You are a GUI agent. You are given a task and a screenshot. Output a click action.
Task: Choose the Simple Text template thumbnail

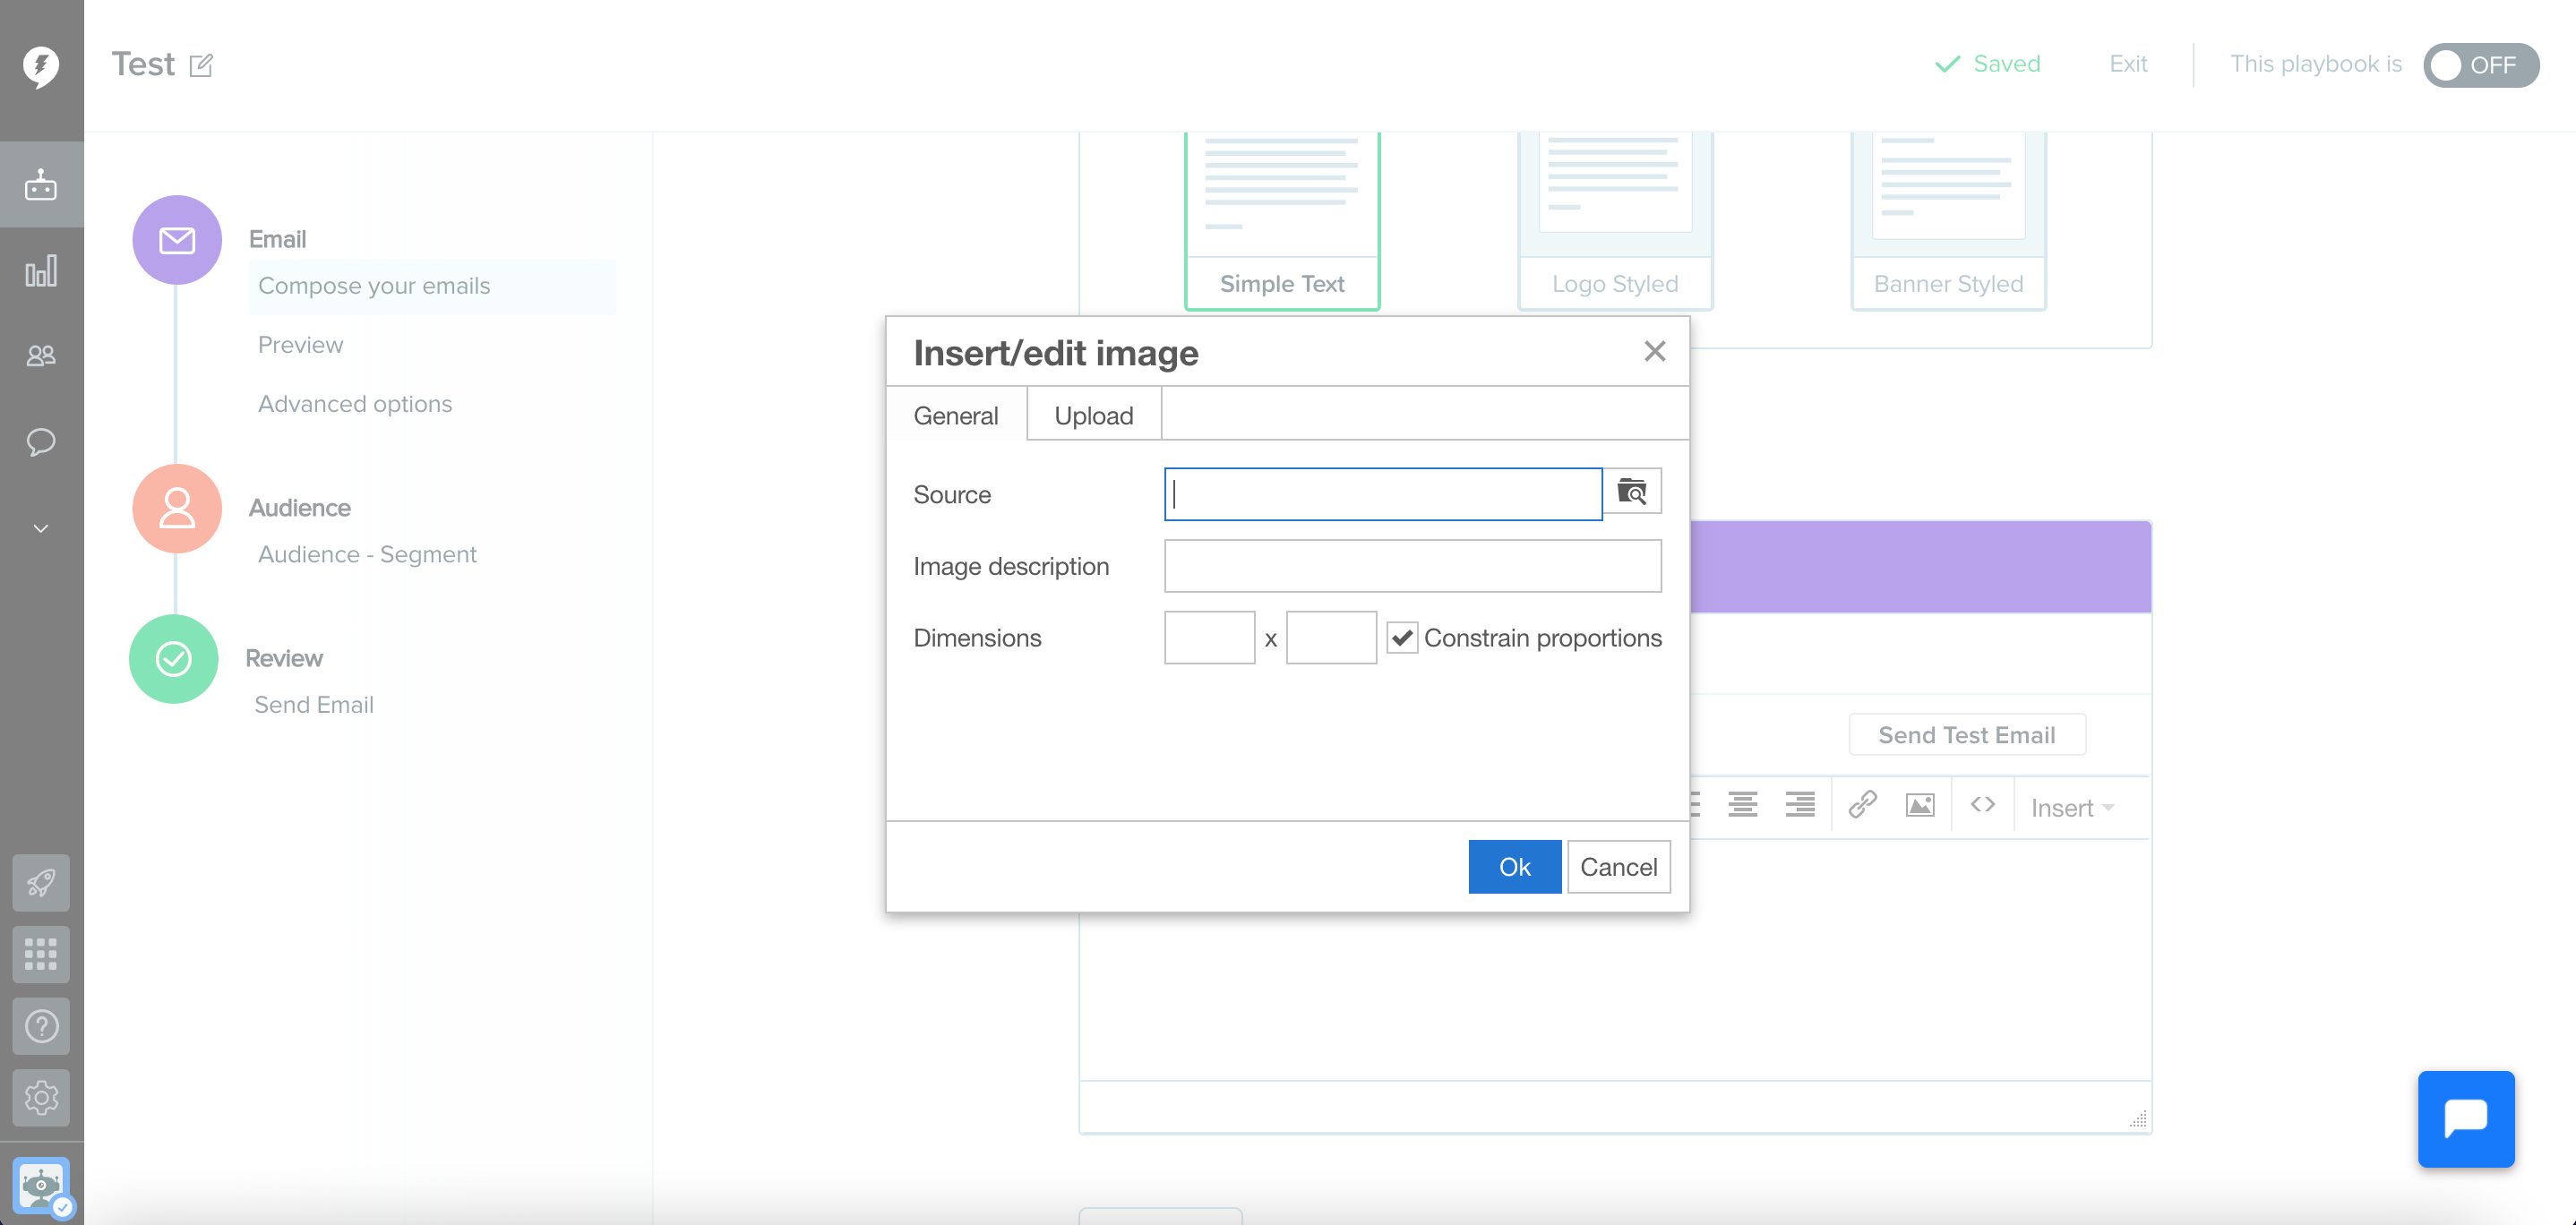(1282, 220)
